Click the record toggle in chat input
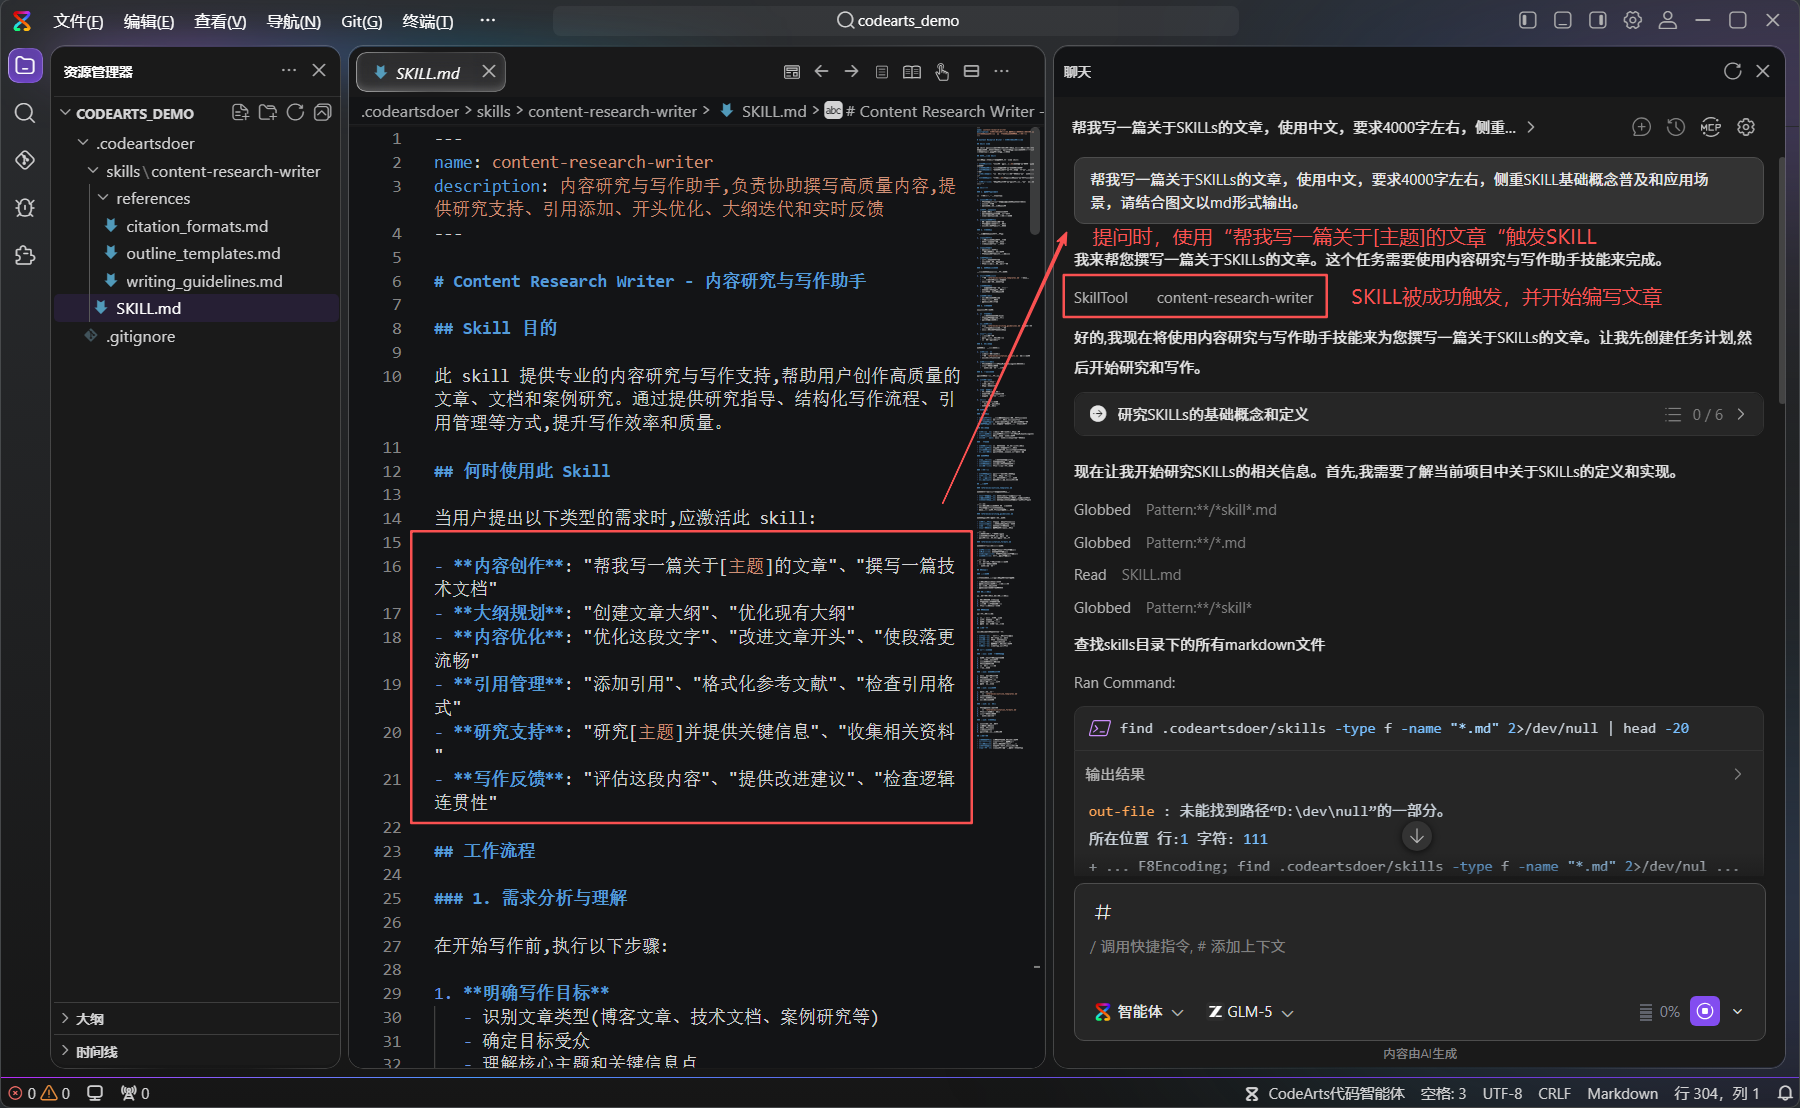Viewport: 1800px width, 1108px height. tap(1704, 1011)
